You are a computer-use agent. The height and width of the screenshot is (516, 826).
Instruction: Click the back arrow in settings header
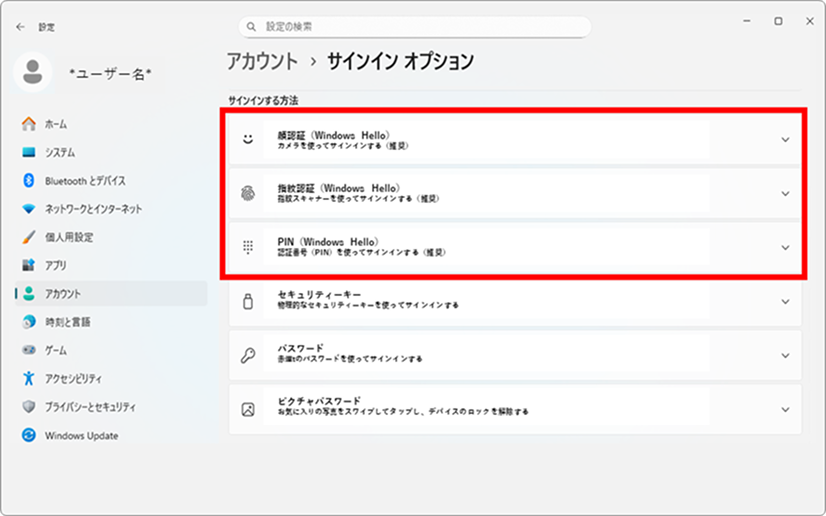pyautogui.click(x=20, y=27)
